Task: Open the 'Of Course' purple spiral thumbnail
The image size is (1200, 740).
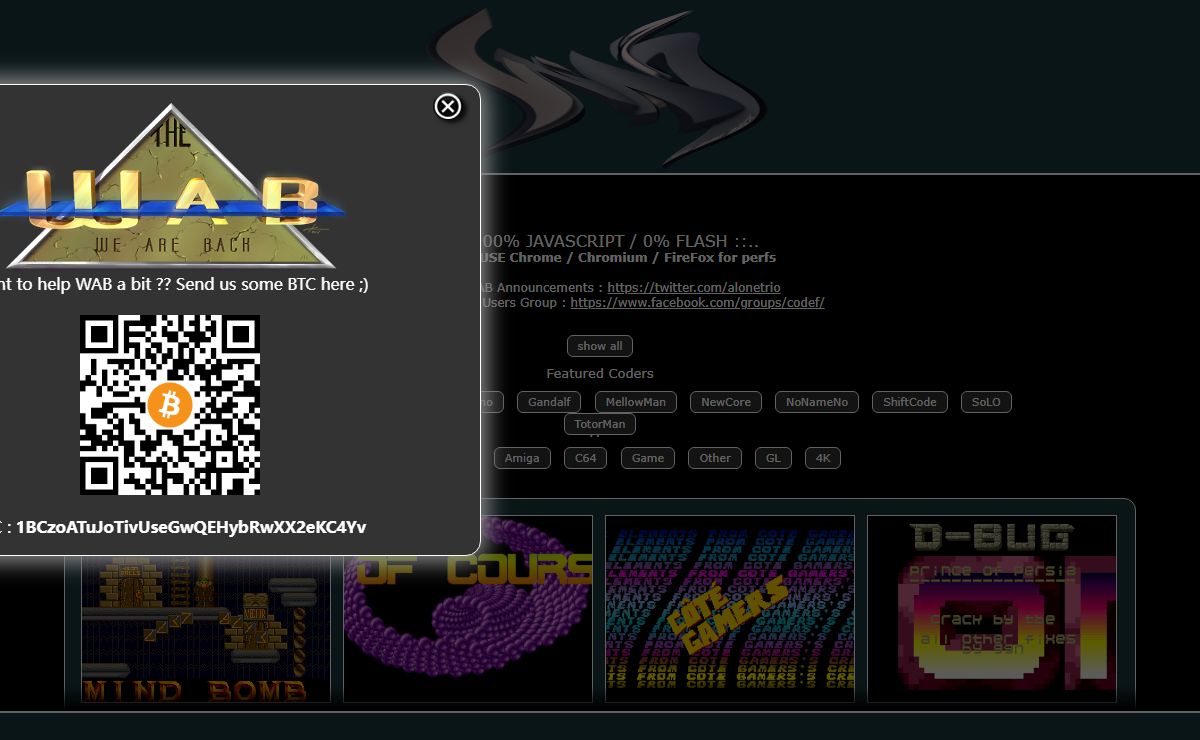Action: point(468,609)
